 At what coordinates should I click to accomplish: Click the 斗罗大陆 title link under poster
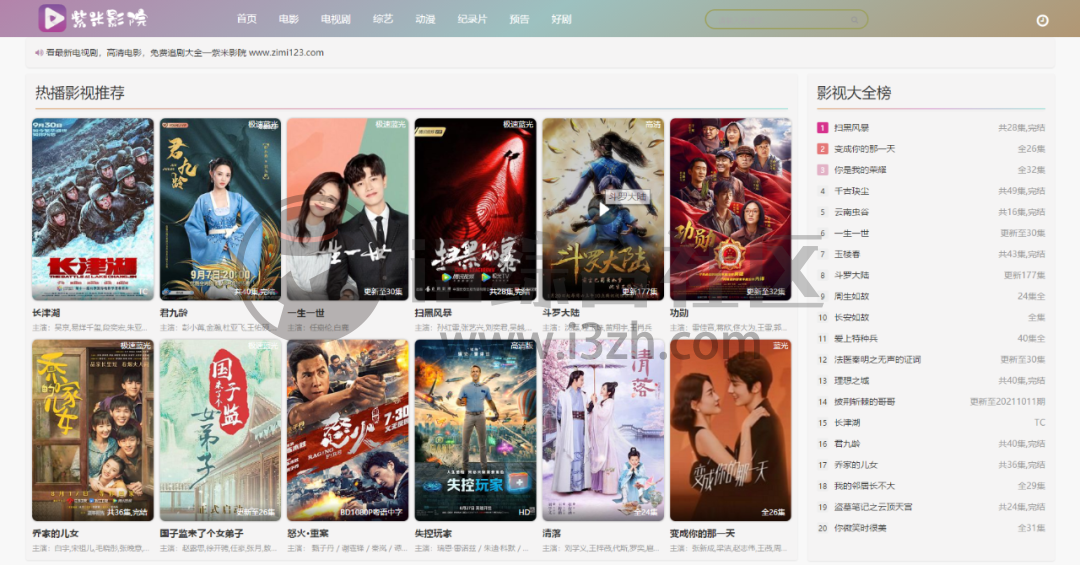coord(561,313)
